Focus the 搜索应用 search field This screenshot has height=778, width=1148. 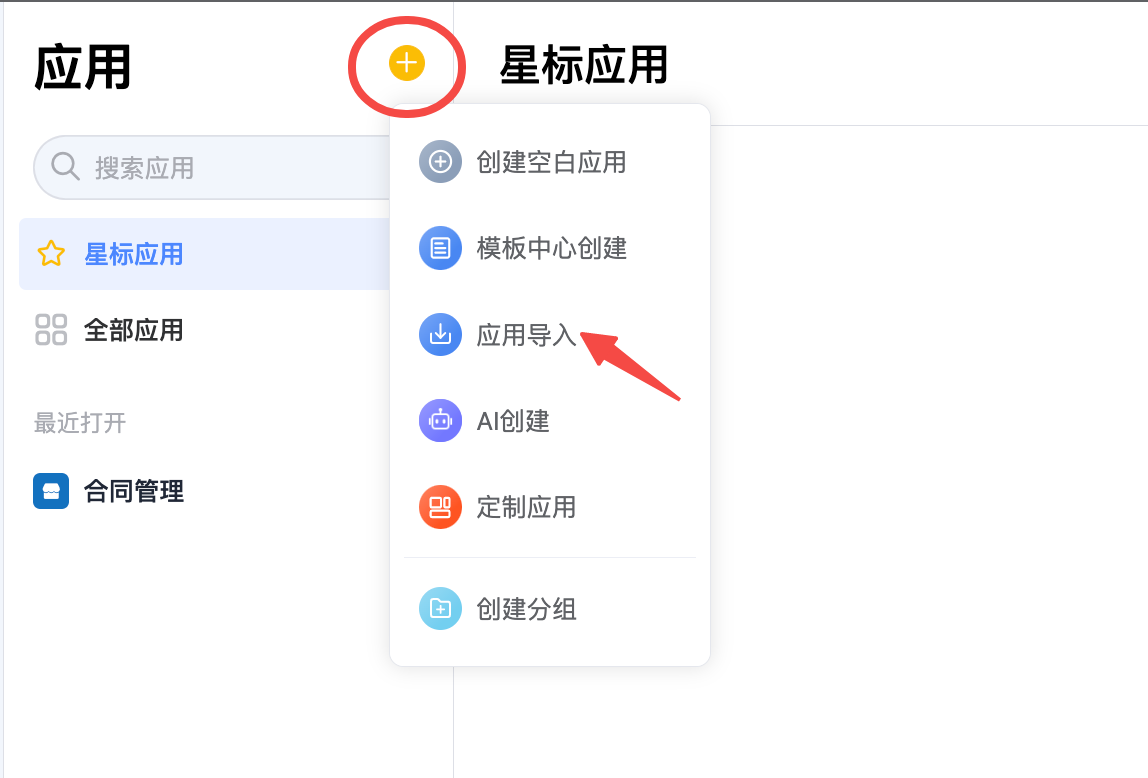pyautogui.click(x=212, y=168)
